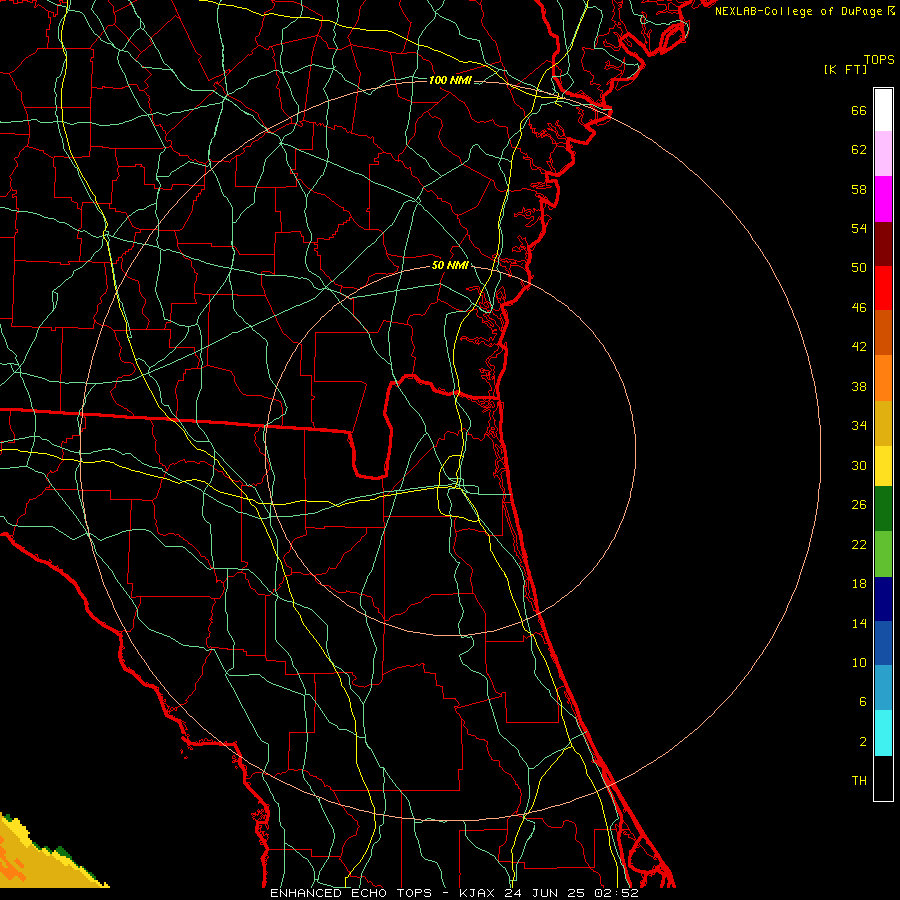Click the 100 NMI range ring label
The height and width of the screenshot is (900, 900).
450,80
